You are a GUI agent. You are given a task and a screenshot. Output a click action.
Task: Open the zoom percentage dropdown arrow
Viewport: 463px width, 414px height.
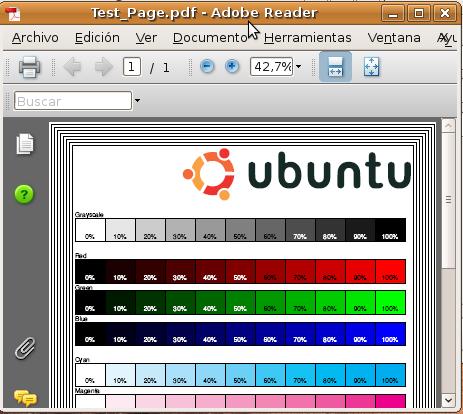298,67
